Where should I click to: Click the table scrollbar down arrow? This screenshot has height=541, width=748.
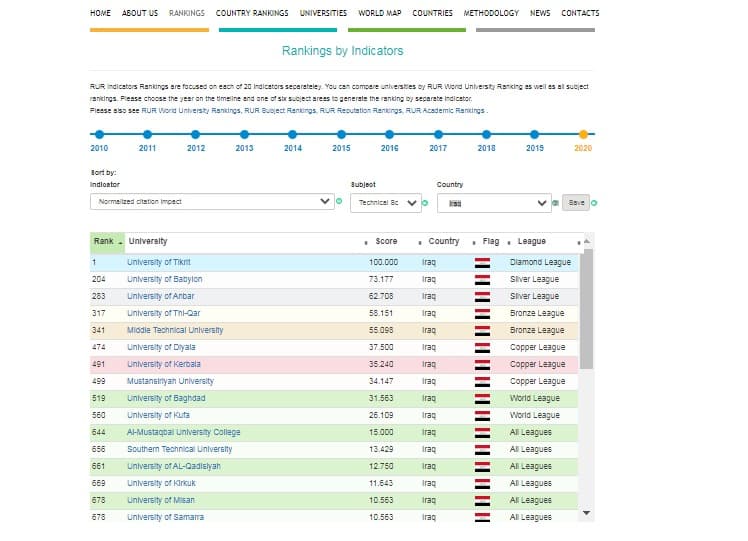(587, 514)
